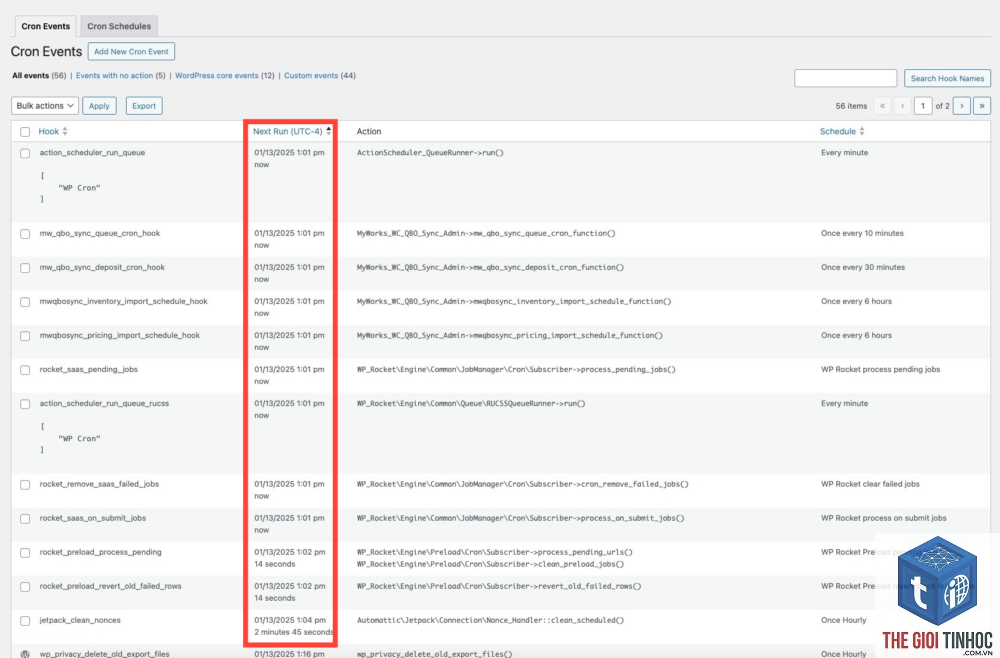Sort by Next Run (UTC-4) column
The image size is (1000, 658).
[288, 131]
